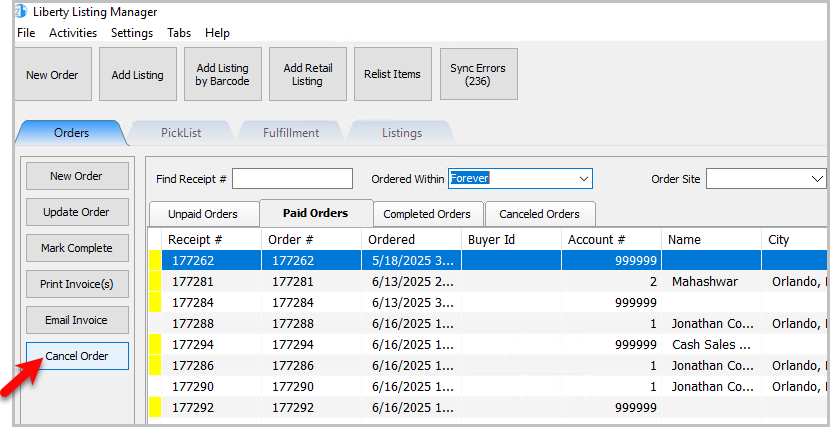Select receipt 177262 row
The image size is (830, 427).
coord(488,260)
